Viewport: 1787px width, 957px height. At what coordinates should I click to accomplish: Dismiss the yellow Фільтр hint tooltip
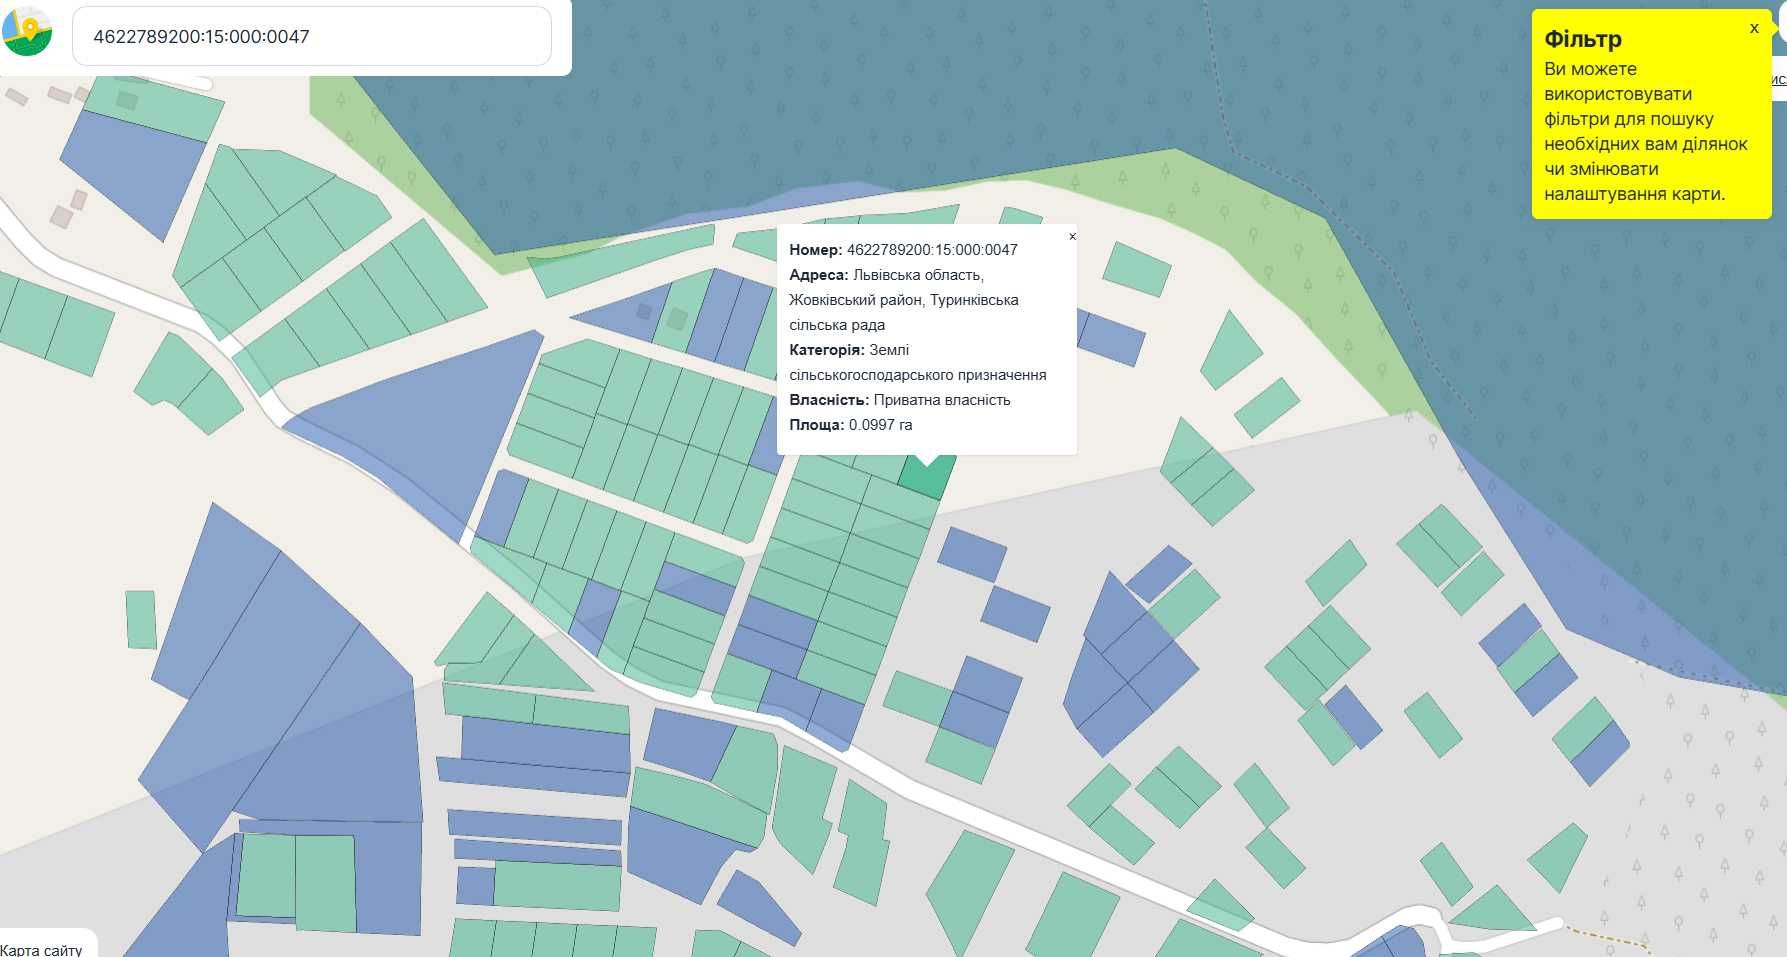(1753, 28)
